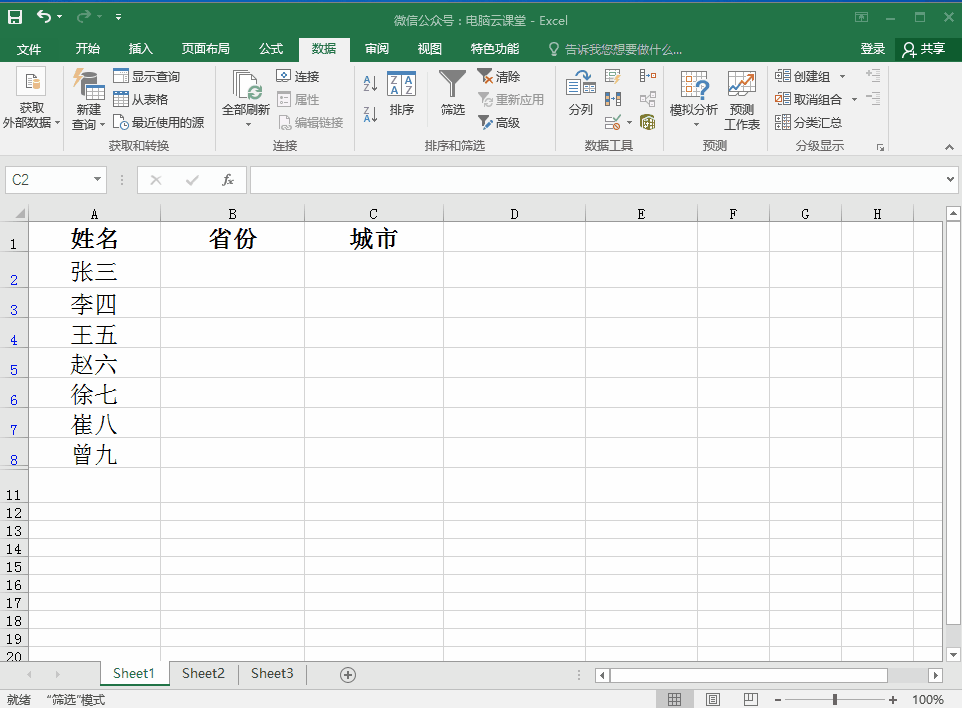Image resolution: width=962 pixels, height=708 pixels.
Task: Toggle the Filter (筛选) funnel
Action: (453, 93)
